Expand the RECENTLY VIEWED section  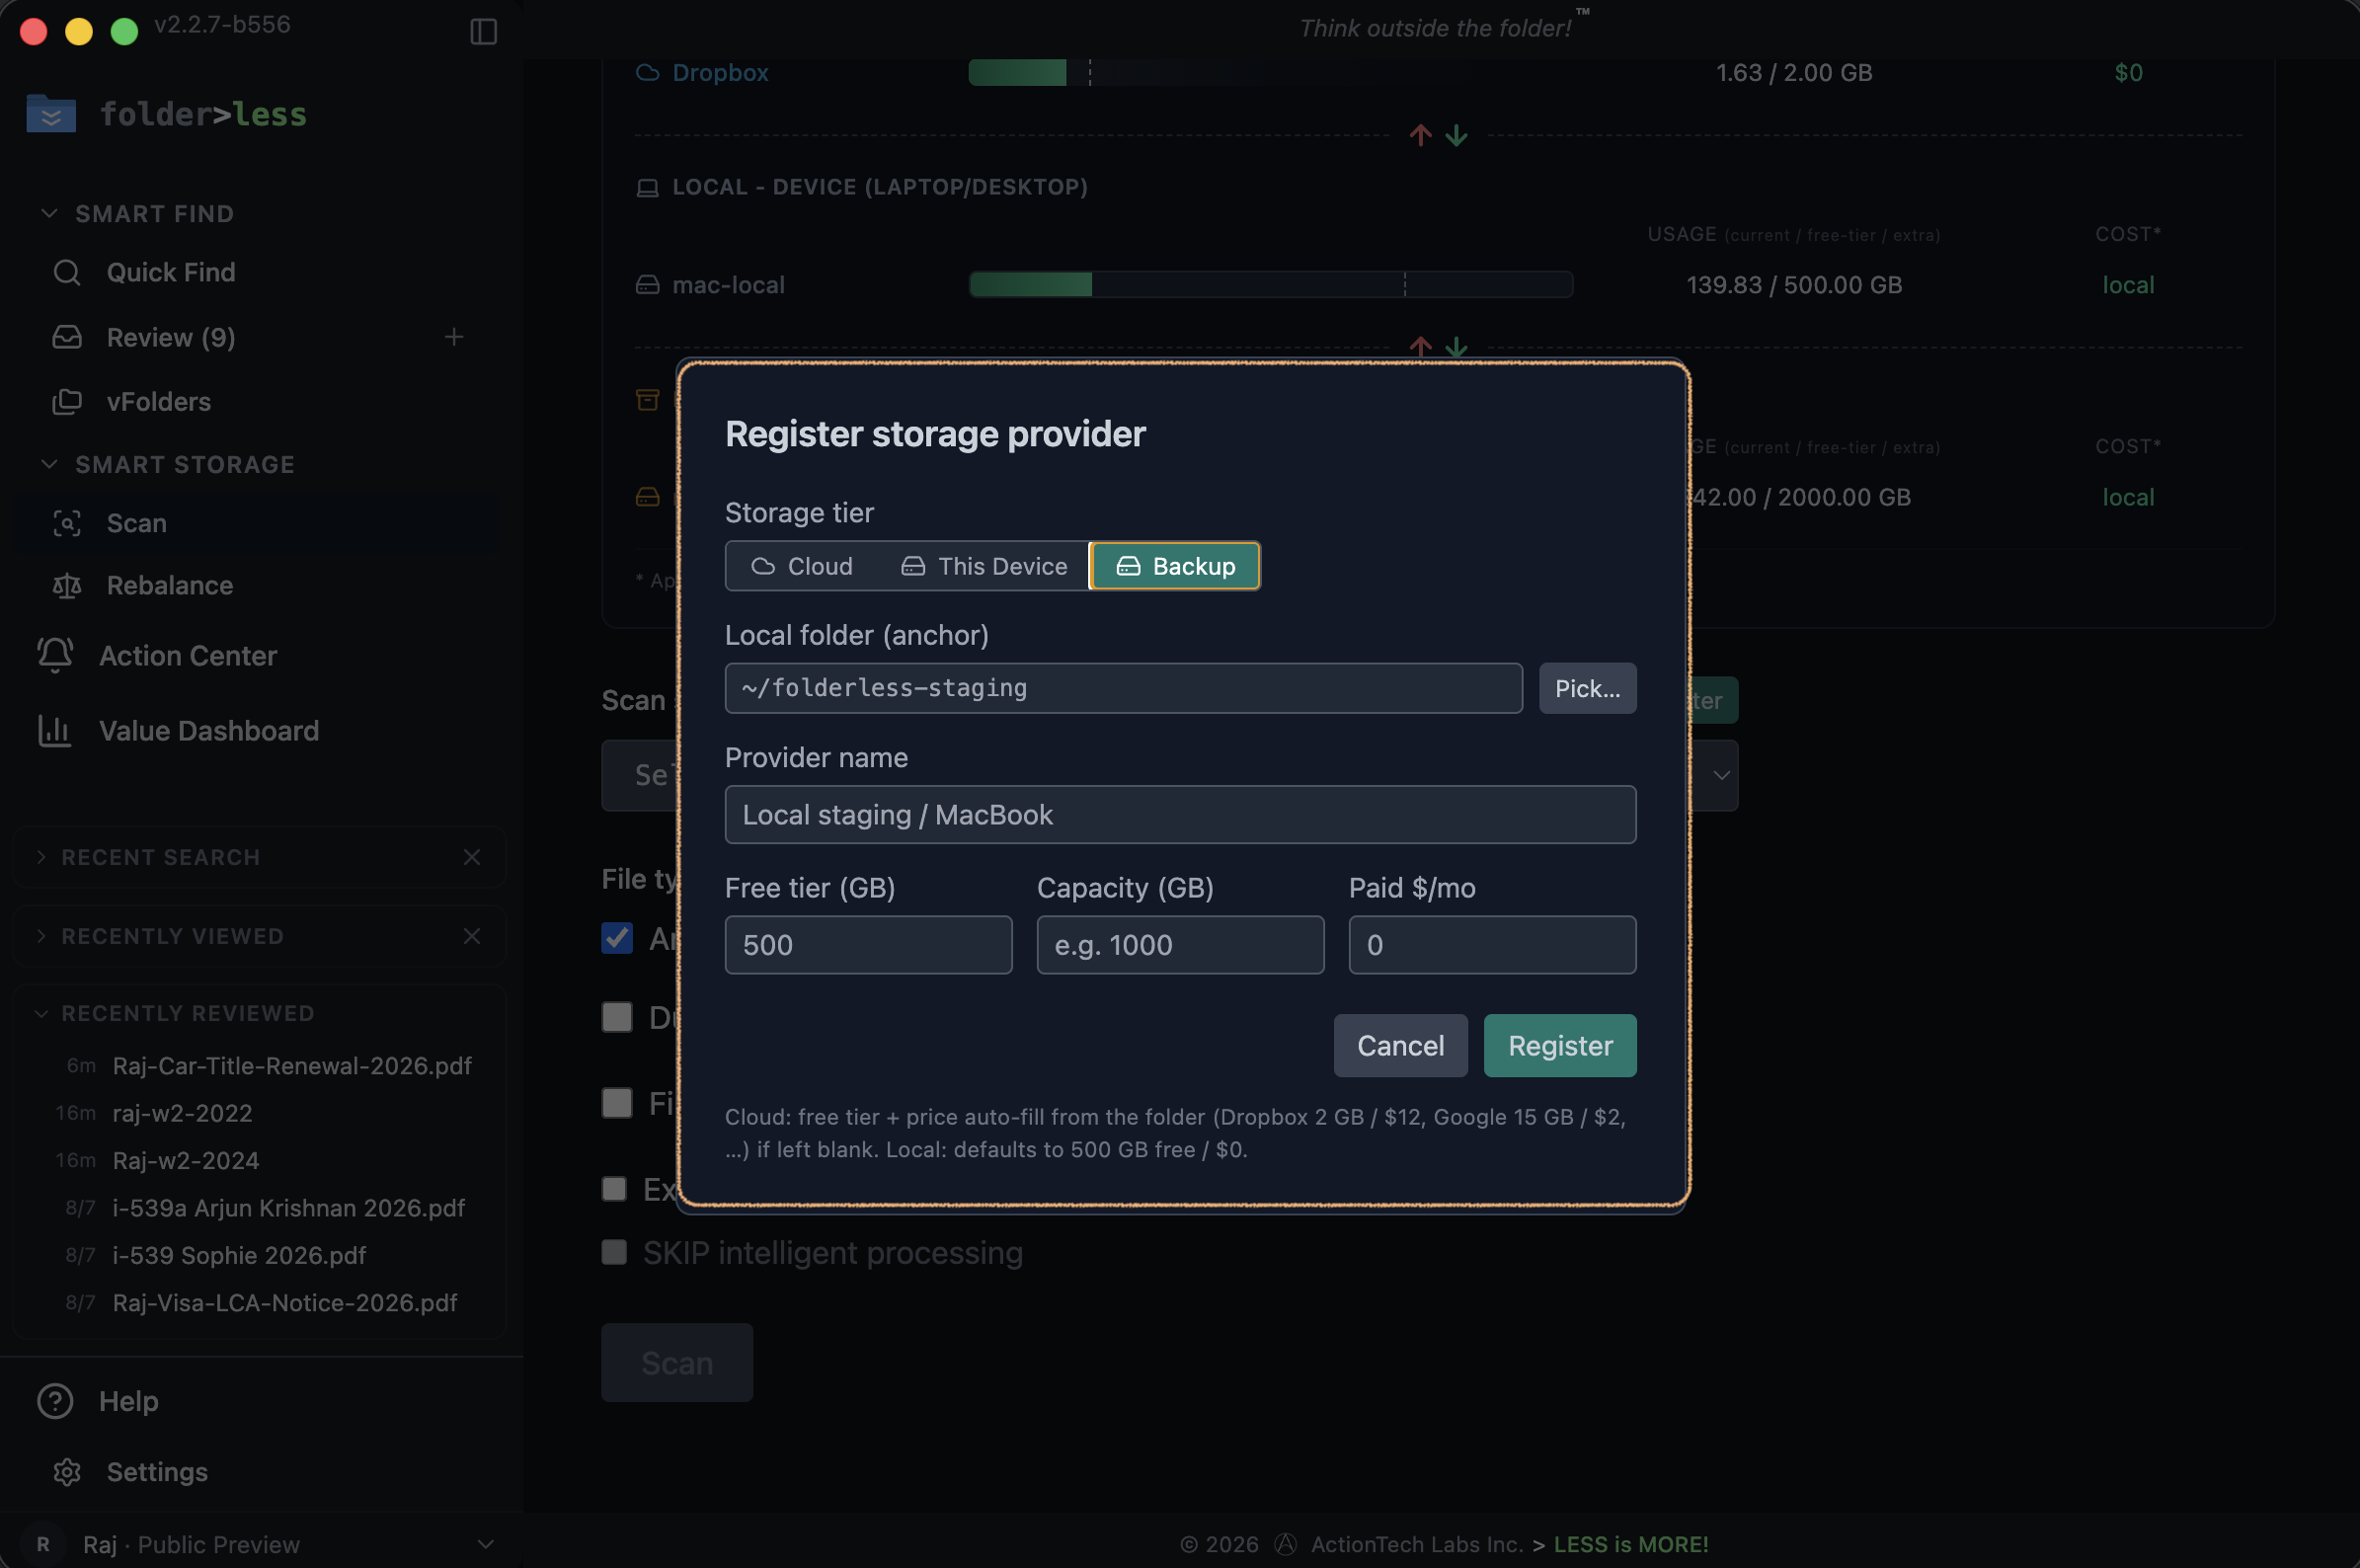click(41, 936)
